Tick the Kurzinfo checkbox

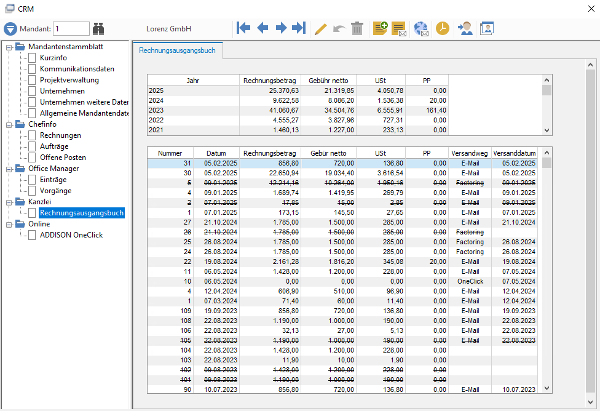32,58
